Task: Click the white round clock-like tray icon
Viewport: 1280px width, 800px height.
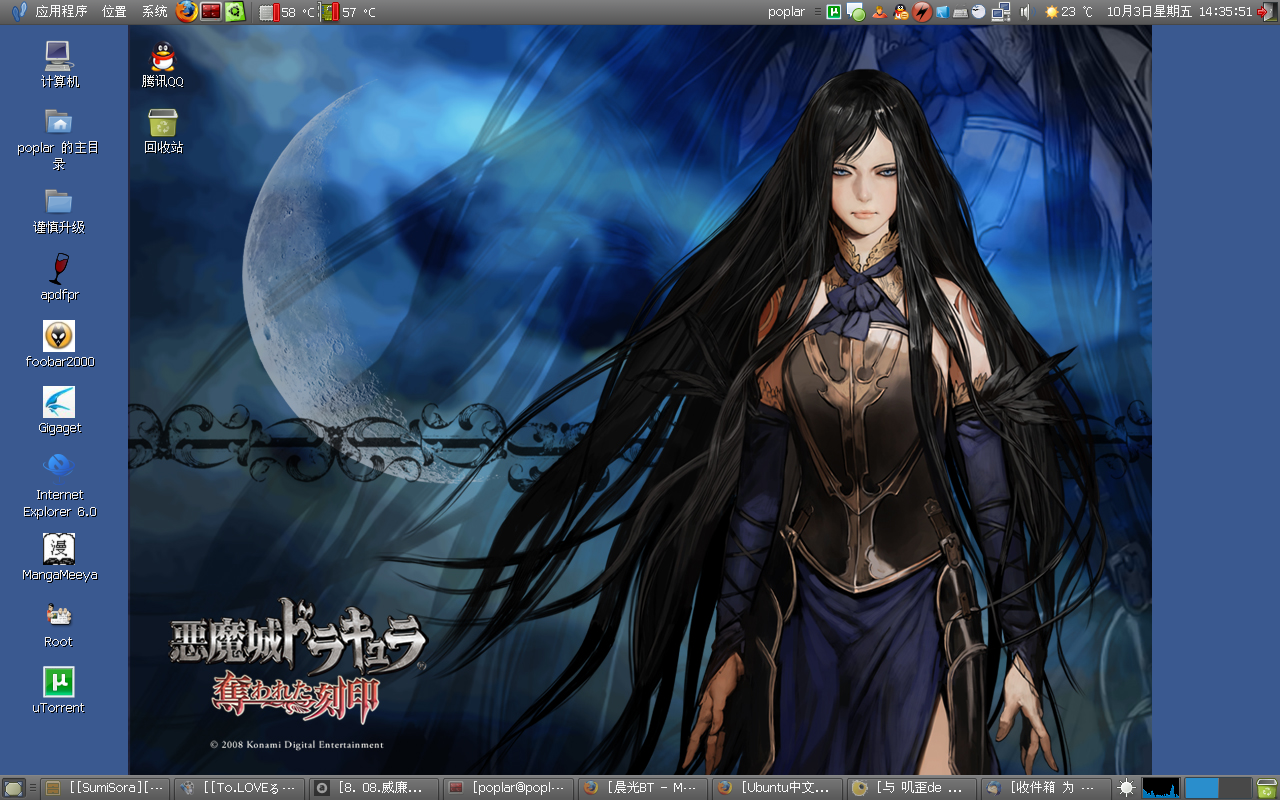Action: click(x=978, y=12)
